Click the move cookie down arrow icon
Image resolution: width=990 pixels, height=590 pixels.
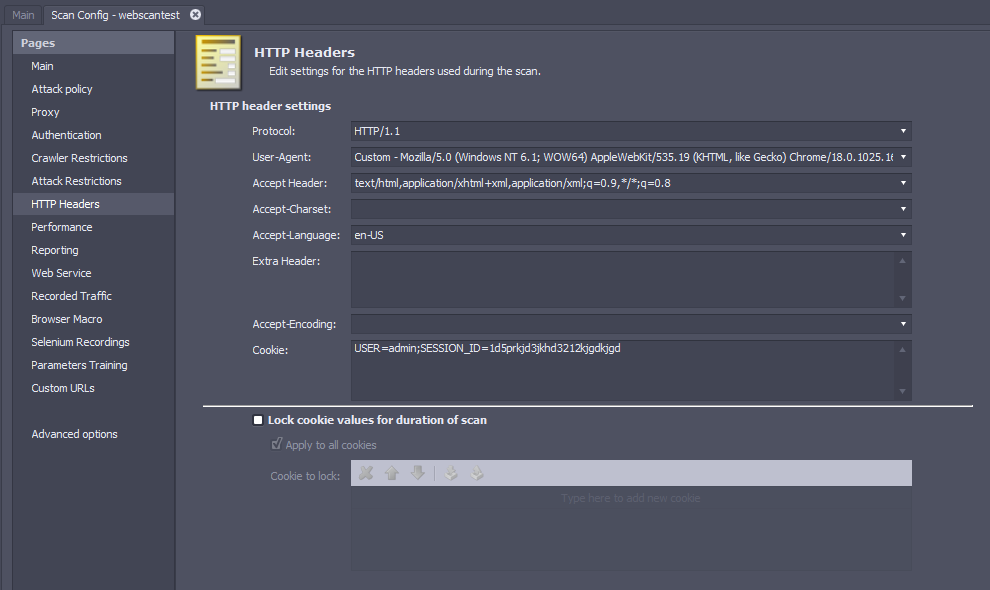[417, 473]
